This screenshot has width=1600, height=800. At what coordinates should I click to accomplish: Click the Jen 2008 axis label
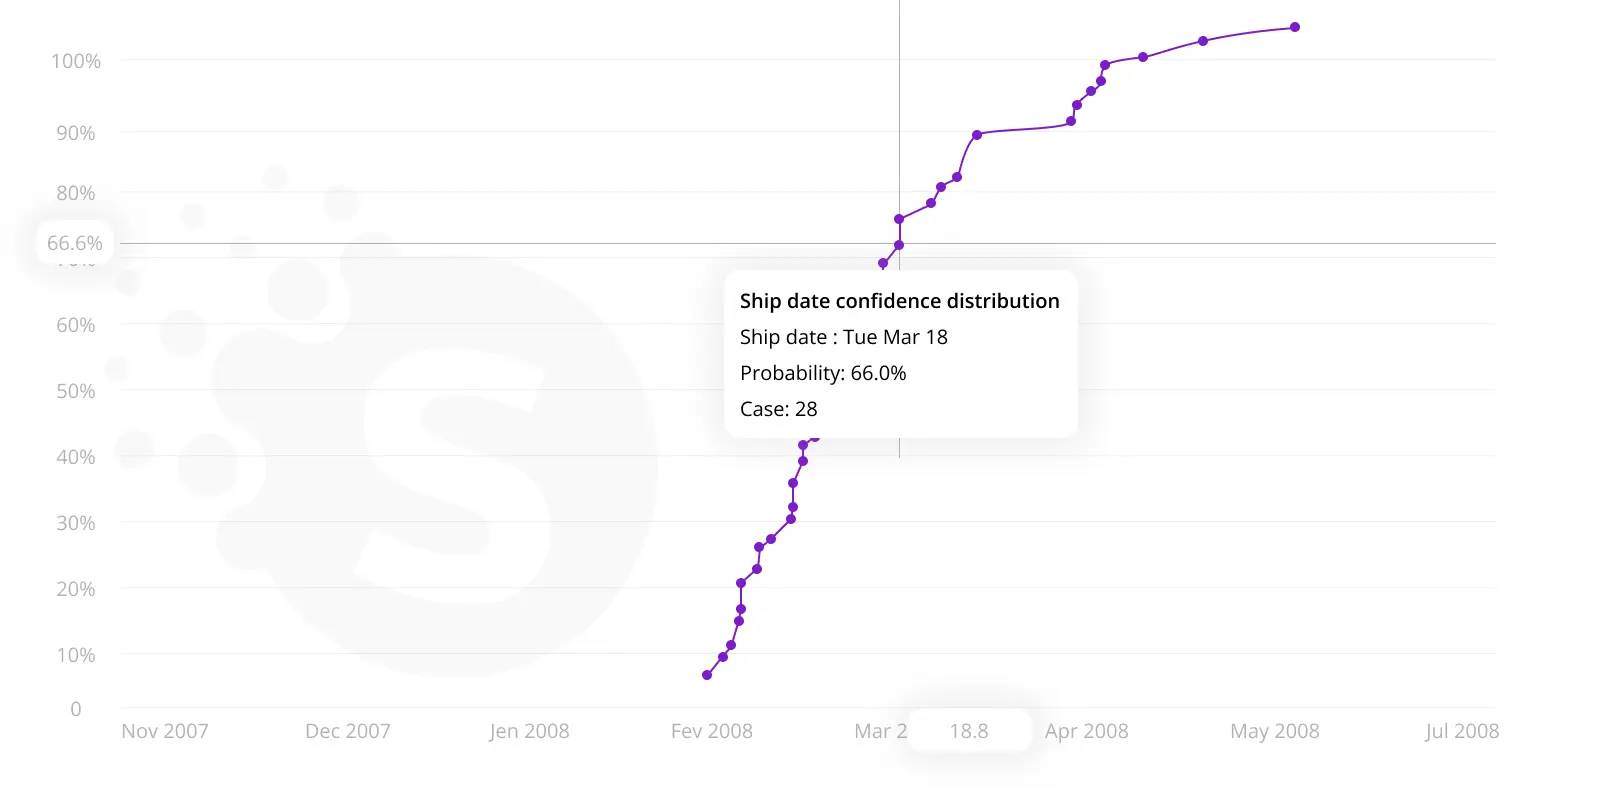tap(529, 731)
